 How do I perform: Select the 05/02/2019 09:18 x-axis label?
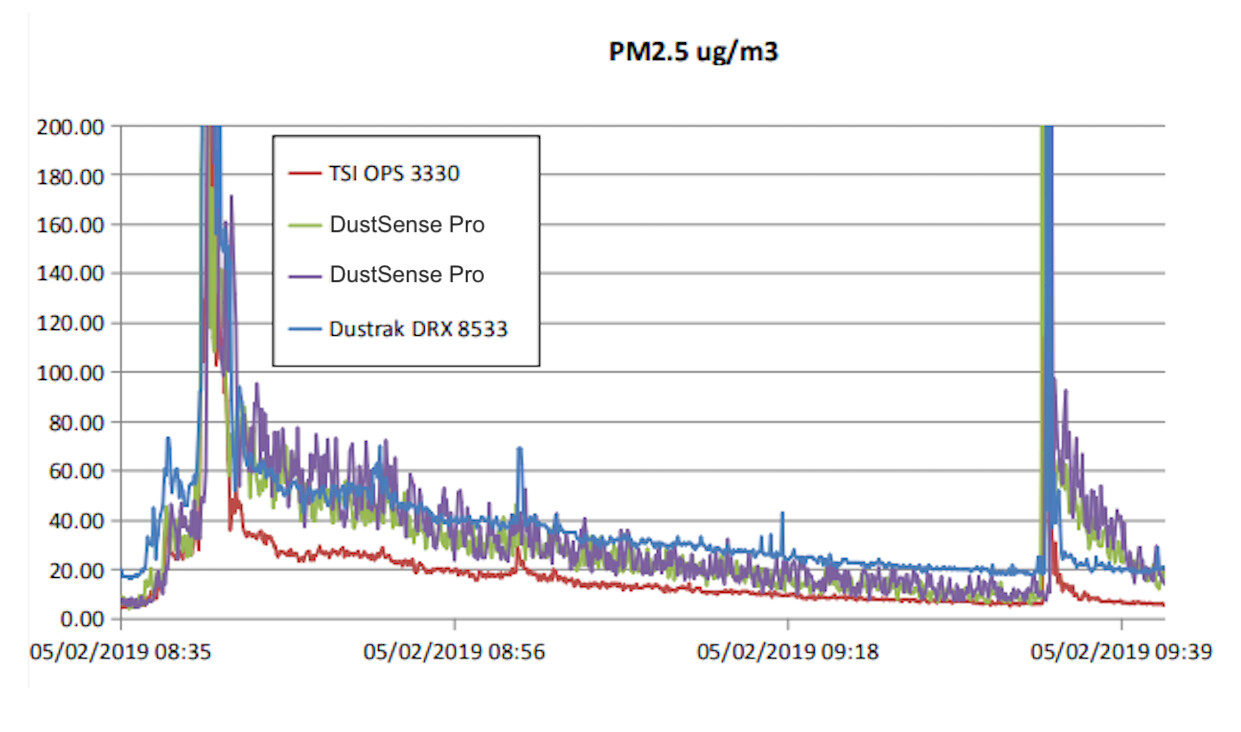point(788,652)
